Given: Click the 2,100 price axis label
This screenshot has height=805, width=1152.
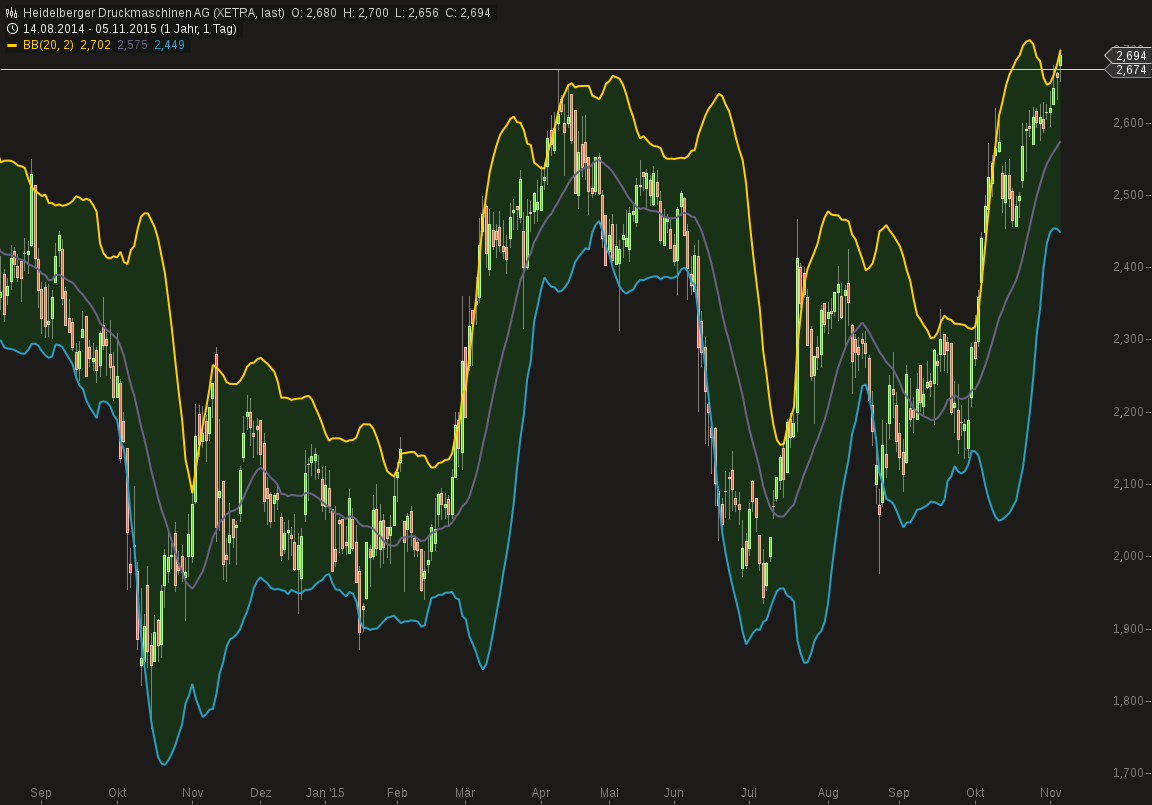Looking at the screenshot, I should tap(1128, 483).
